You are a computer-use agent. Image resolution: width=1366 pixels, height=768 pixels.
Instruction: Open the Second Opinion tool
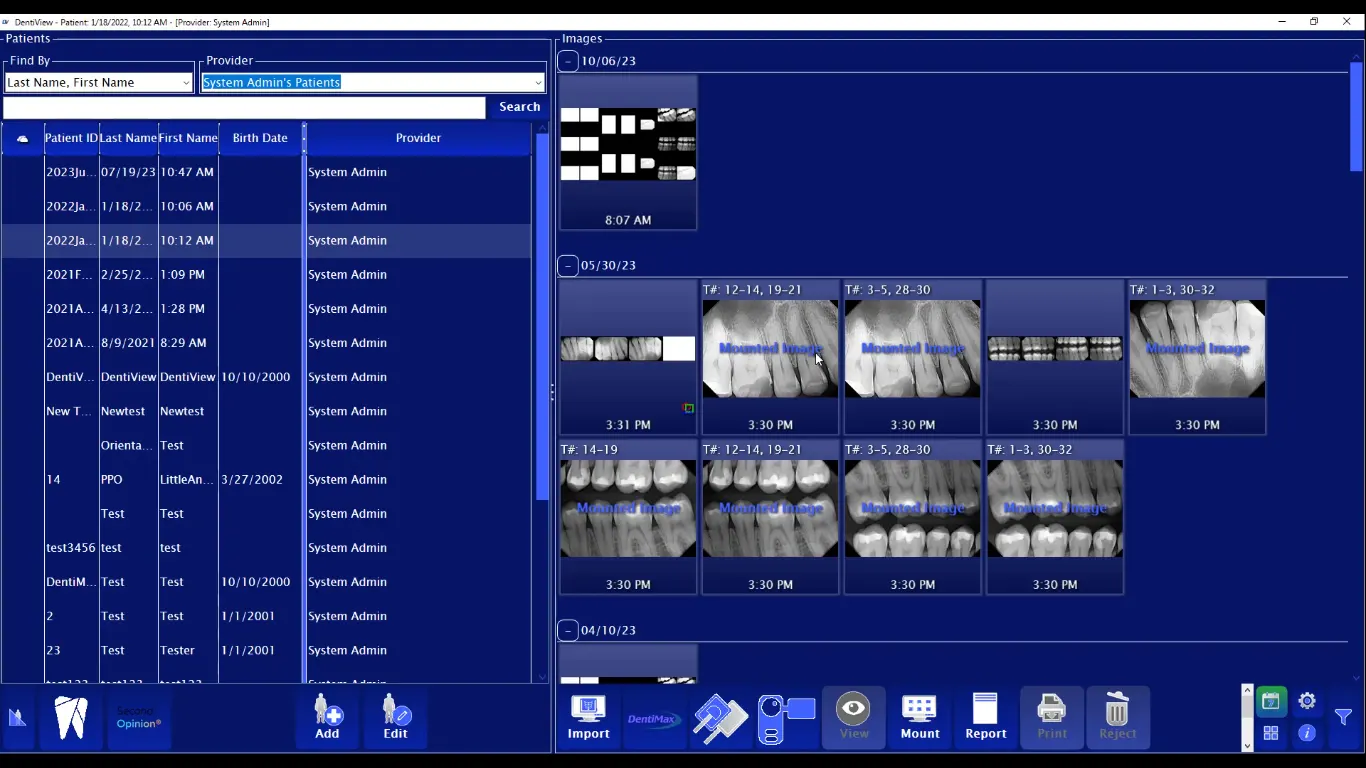click(x=138, y=718)
